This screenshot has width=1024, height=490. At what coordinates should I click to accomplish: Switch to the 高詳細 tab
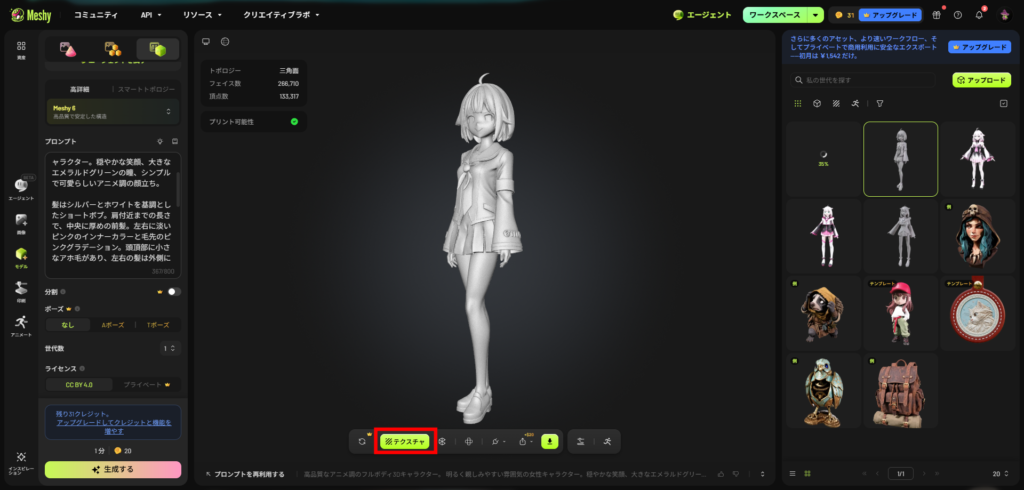coord(78,89)
